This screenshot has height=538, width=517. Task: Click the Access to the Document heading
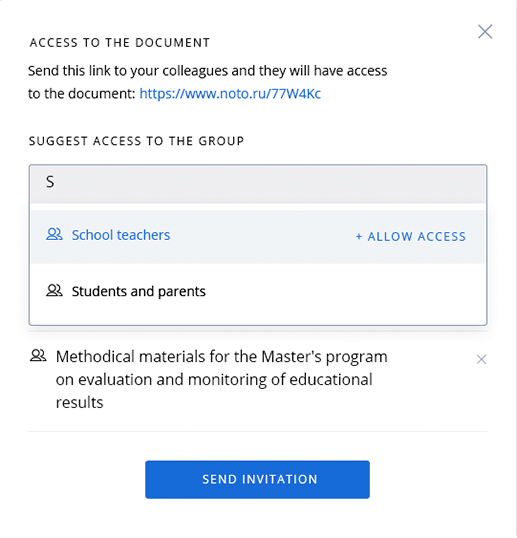pos(120,43)
